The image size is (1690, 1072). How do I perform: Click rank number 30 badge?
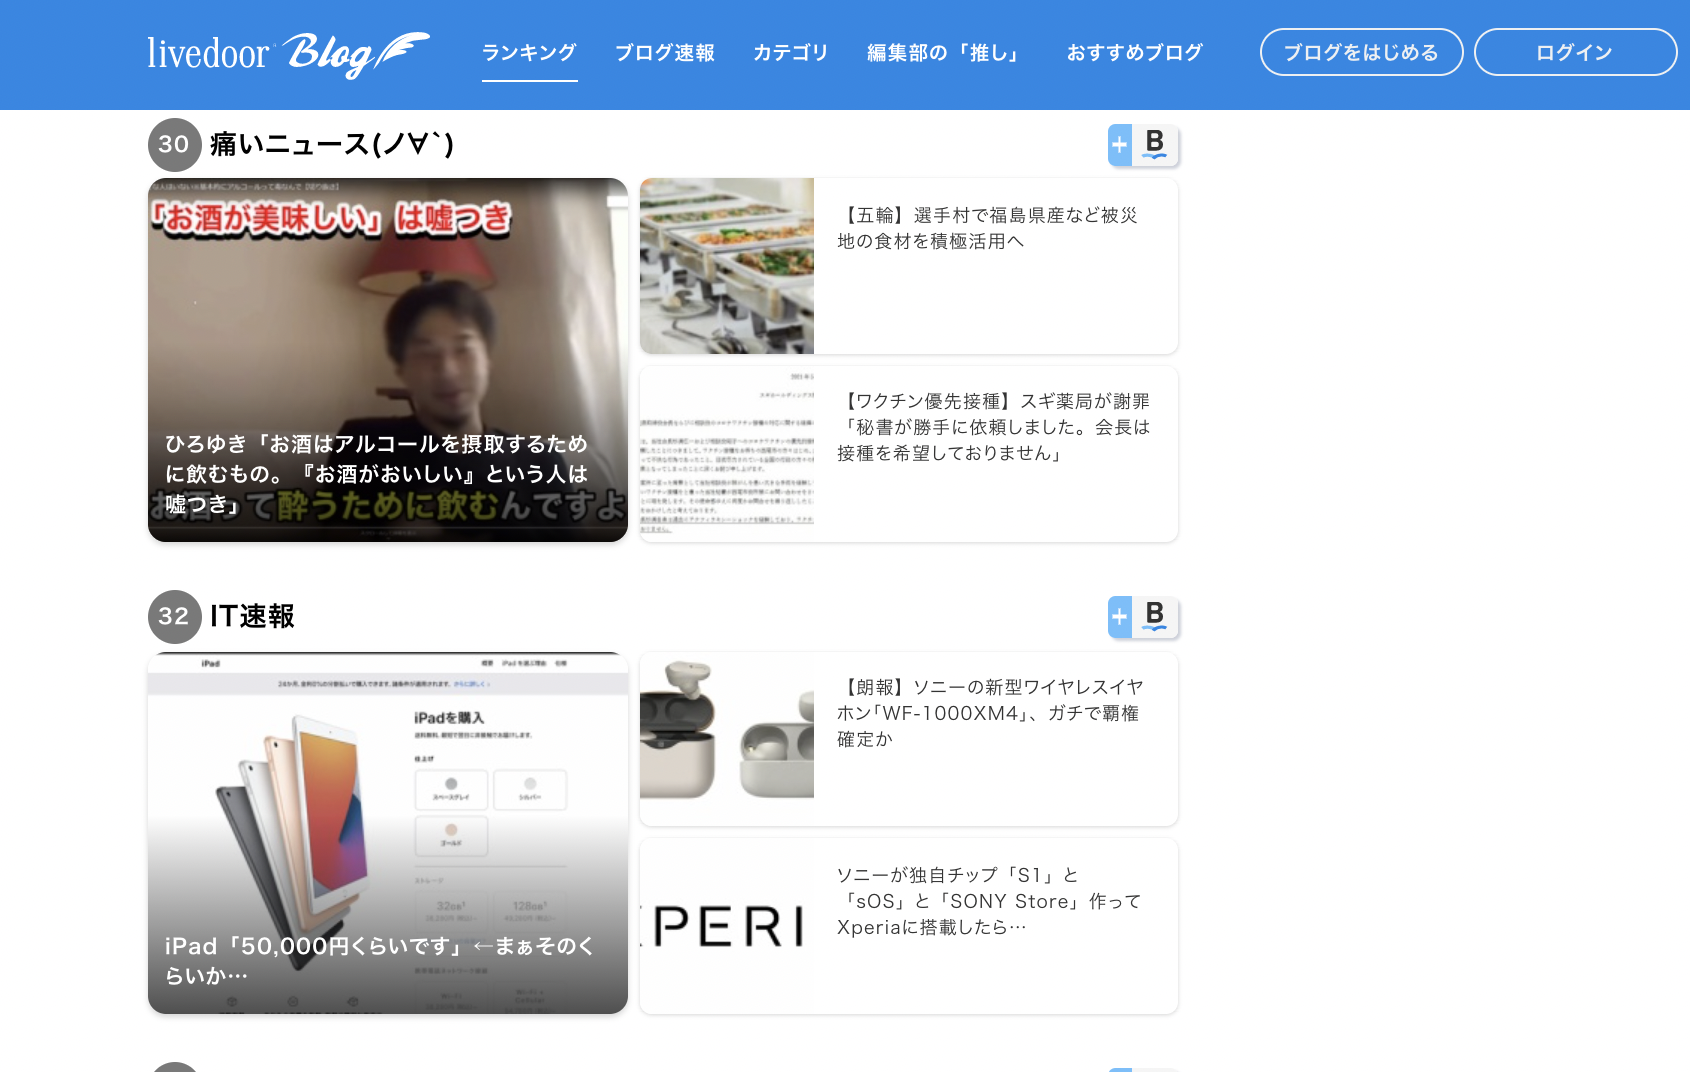point(174,145)
